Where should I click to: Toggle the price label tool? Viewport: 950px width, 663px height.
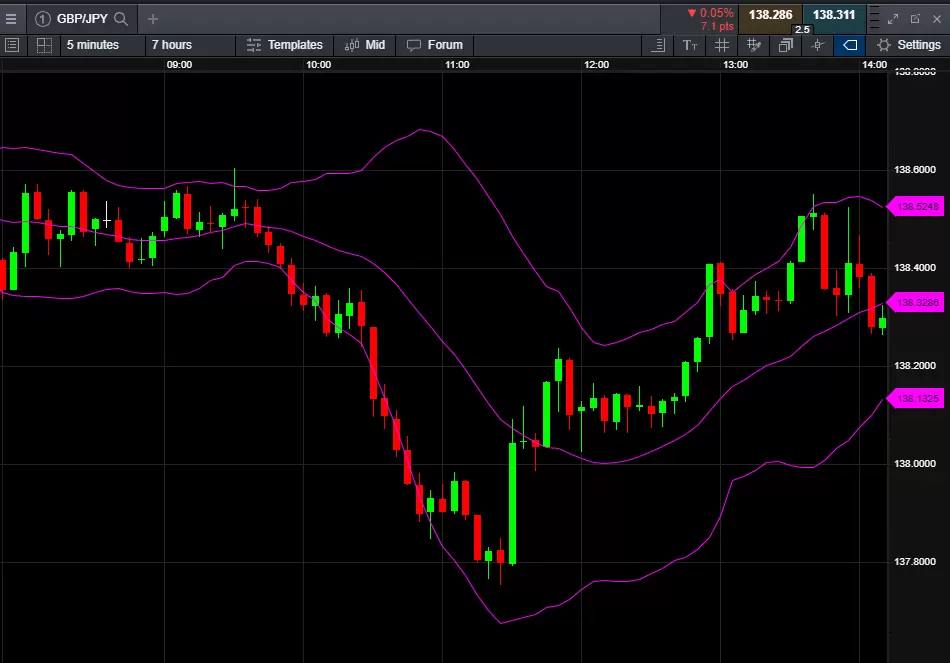[848, 45]
